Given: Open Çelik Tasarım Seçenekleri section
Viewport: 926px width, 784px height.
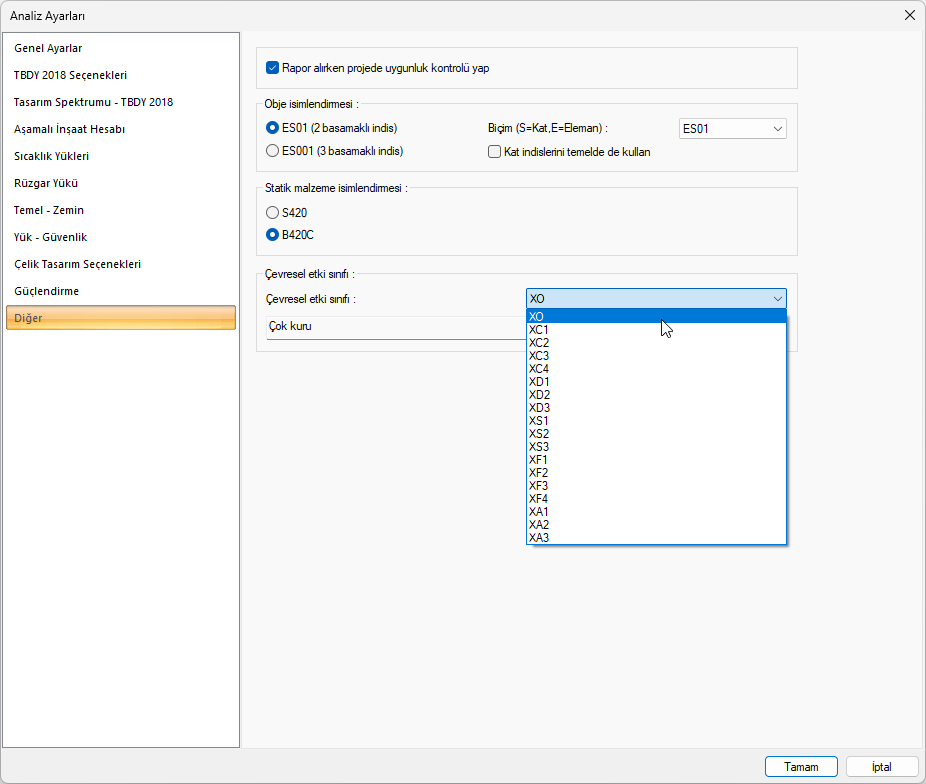Looking at the screenshot, I should coord(77,264).
